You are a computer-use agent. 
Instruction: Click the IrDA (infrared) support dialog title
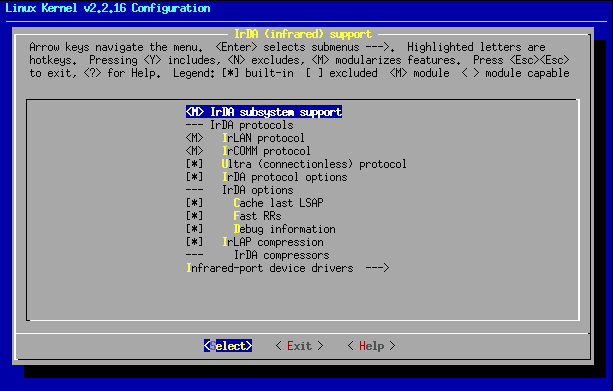[303, 34]
